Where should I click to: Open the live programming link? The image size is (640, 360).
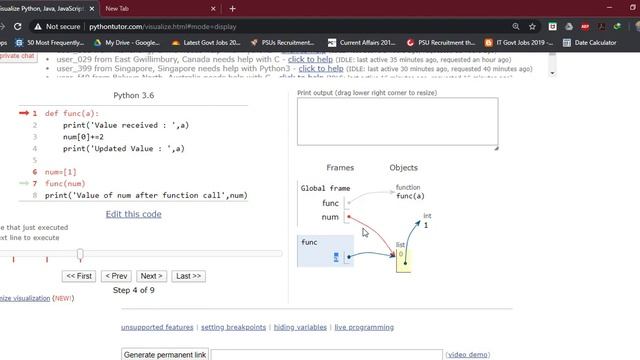364,327
